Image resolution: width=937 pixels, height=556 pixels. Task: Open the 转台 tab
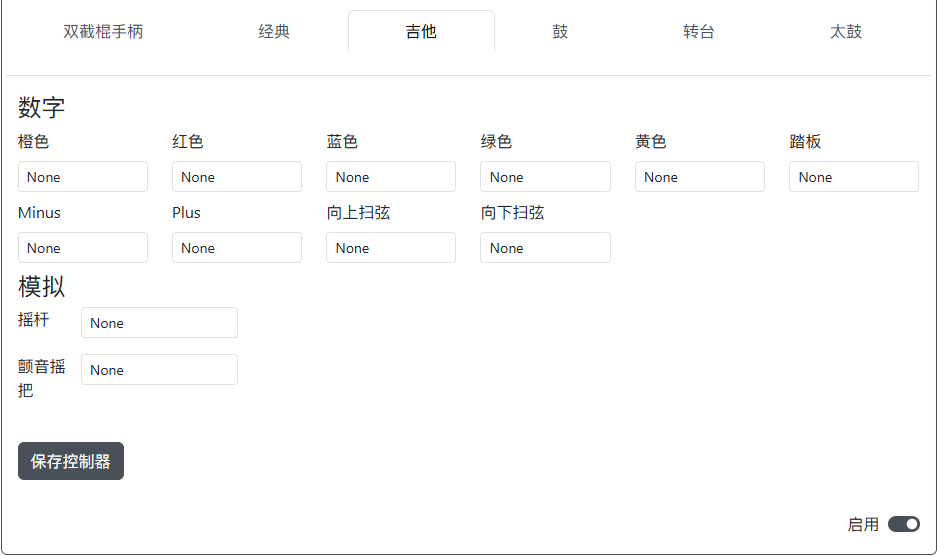click(699, 32)
